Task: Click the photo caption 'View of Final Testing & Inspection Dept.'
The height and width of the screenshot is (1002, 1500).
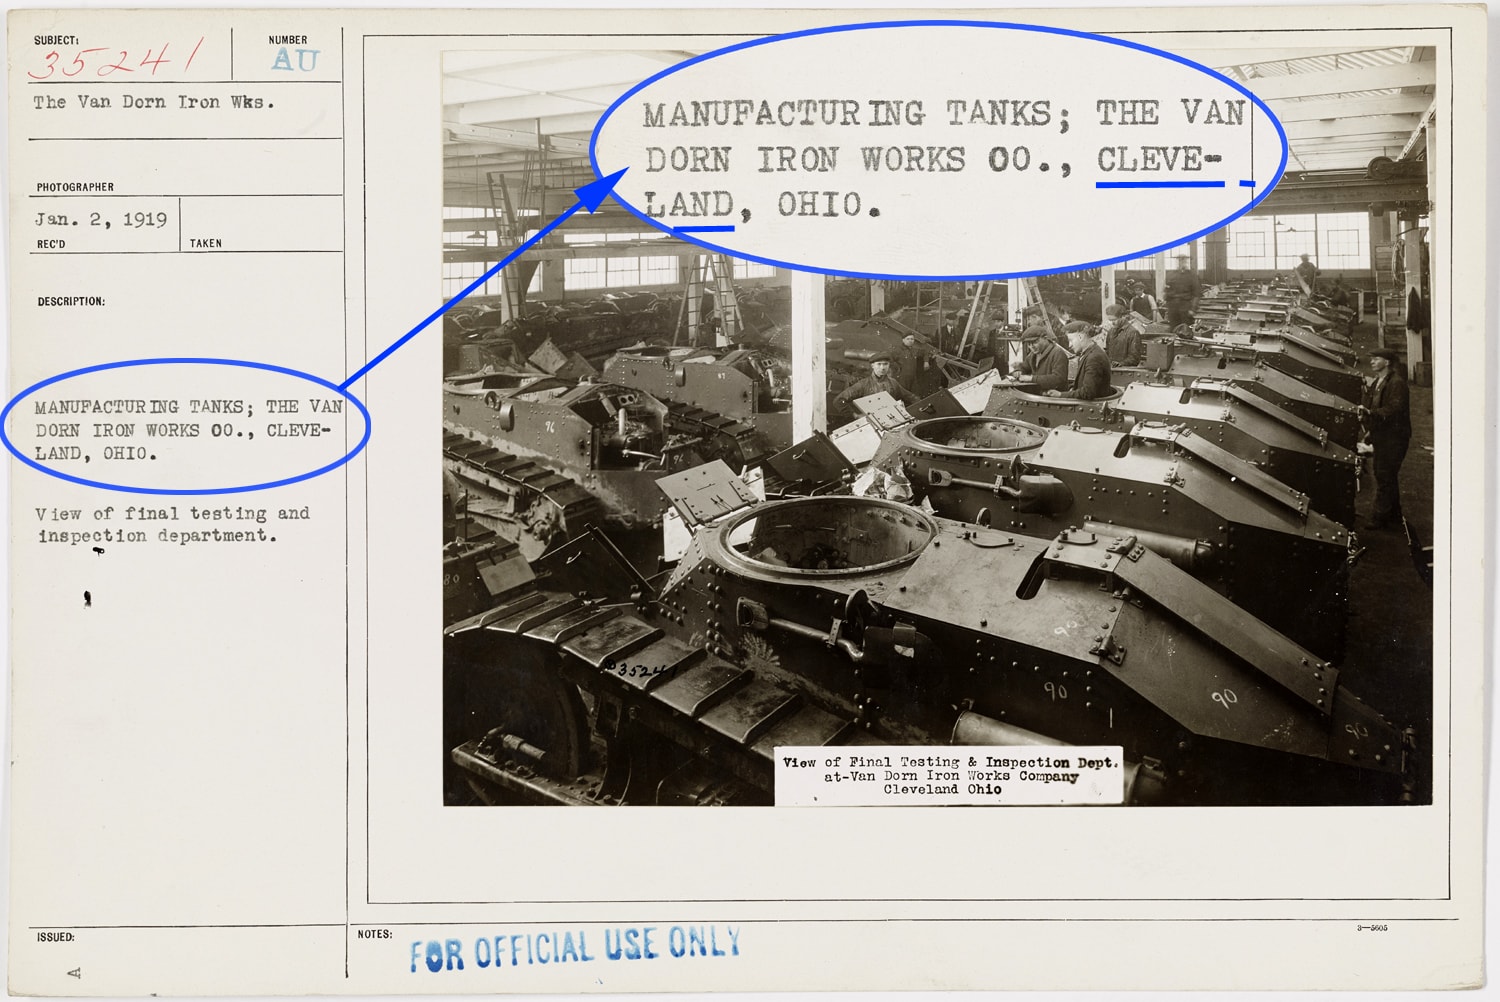Action: point(950,762)
